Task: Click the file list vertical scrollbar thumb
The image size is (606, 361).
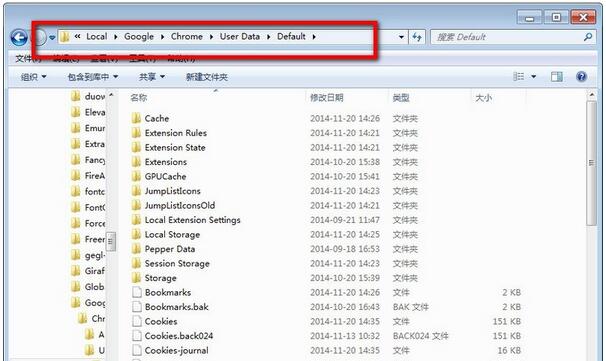Action: coord(591,163)
